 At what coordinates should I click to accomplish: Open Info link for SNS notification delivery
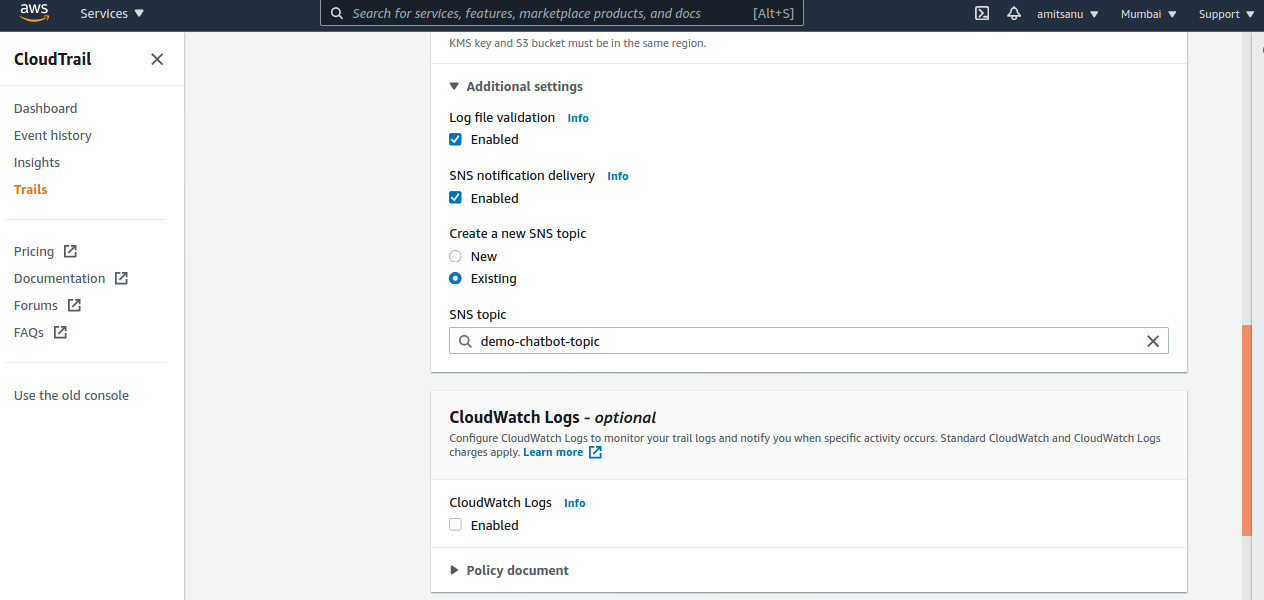[618, 176]
